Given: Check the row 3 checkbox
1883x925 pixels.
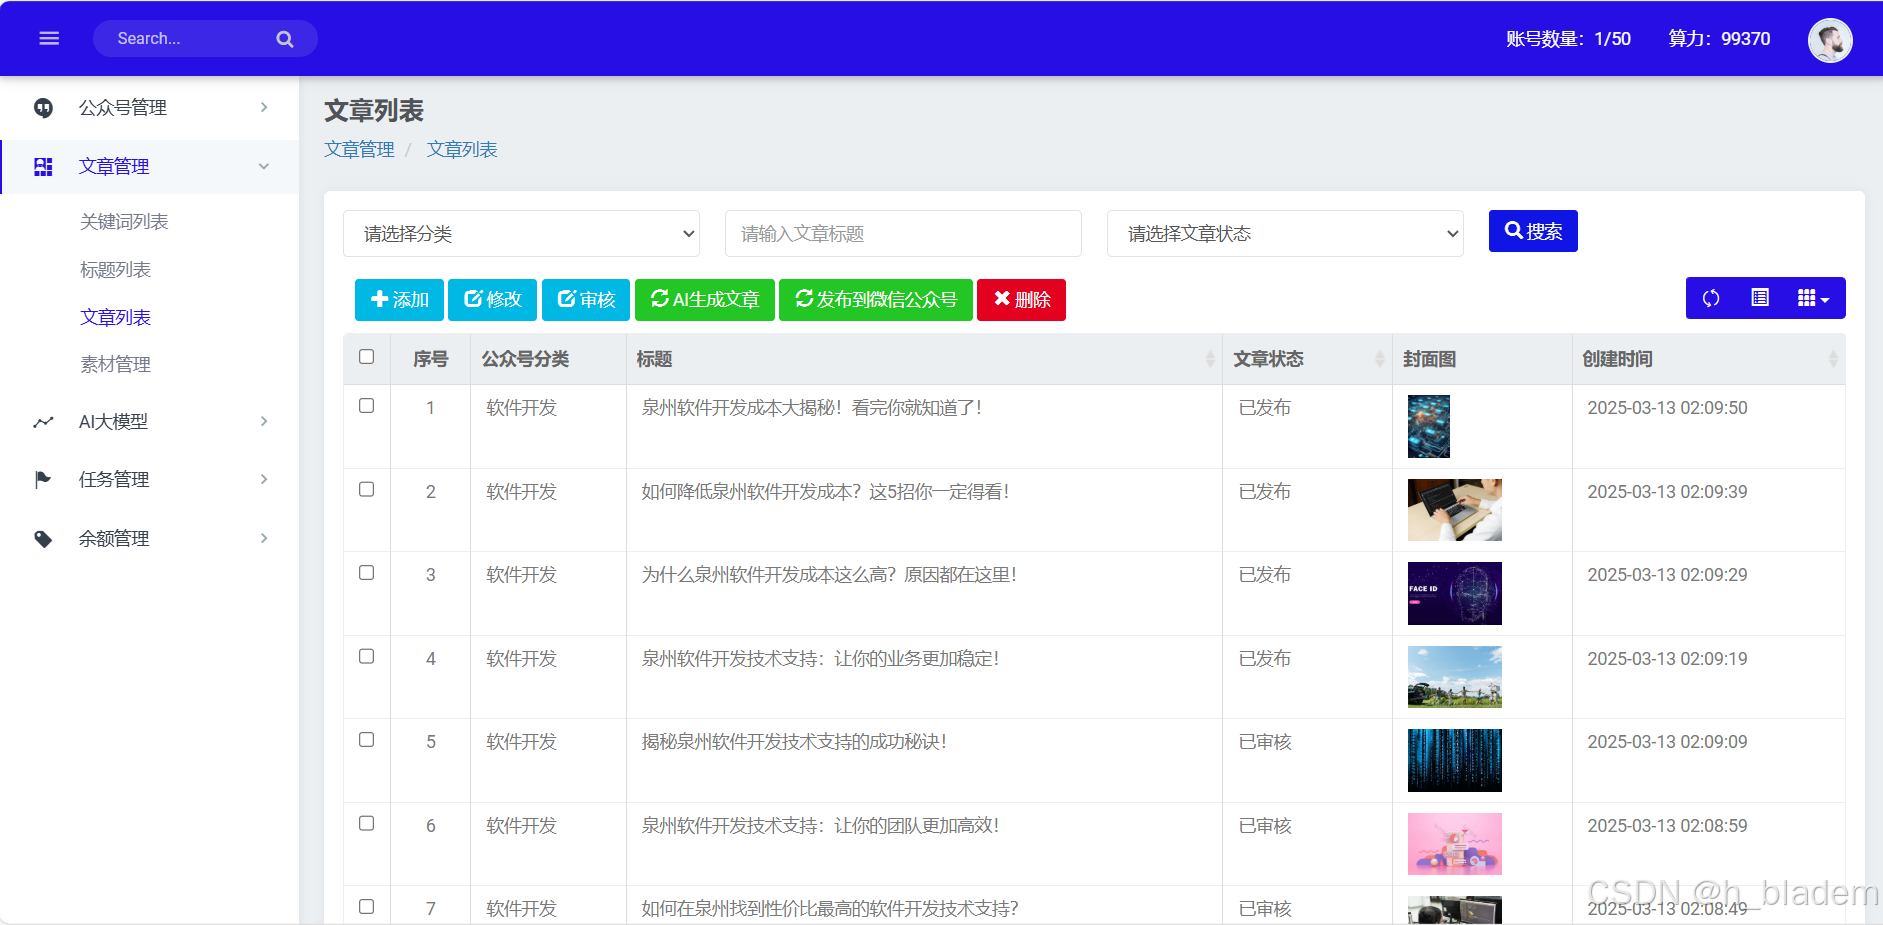Looking at the screenshot, I should (x=367, y=573).
